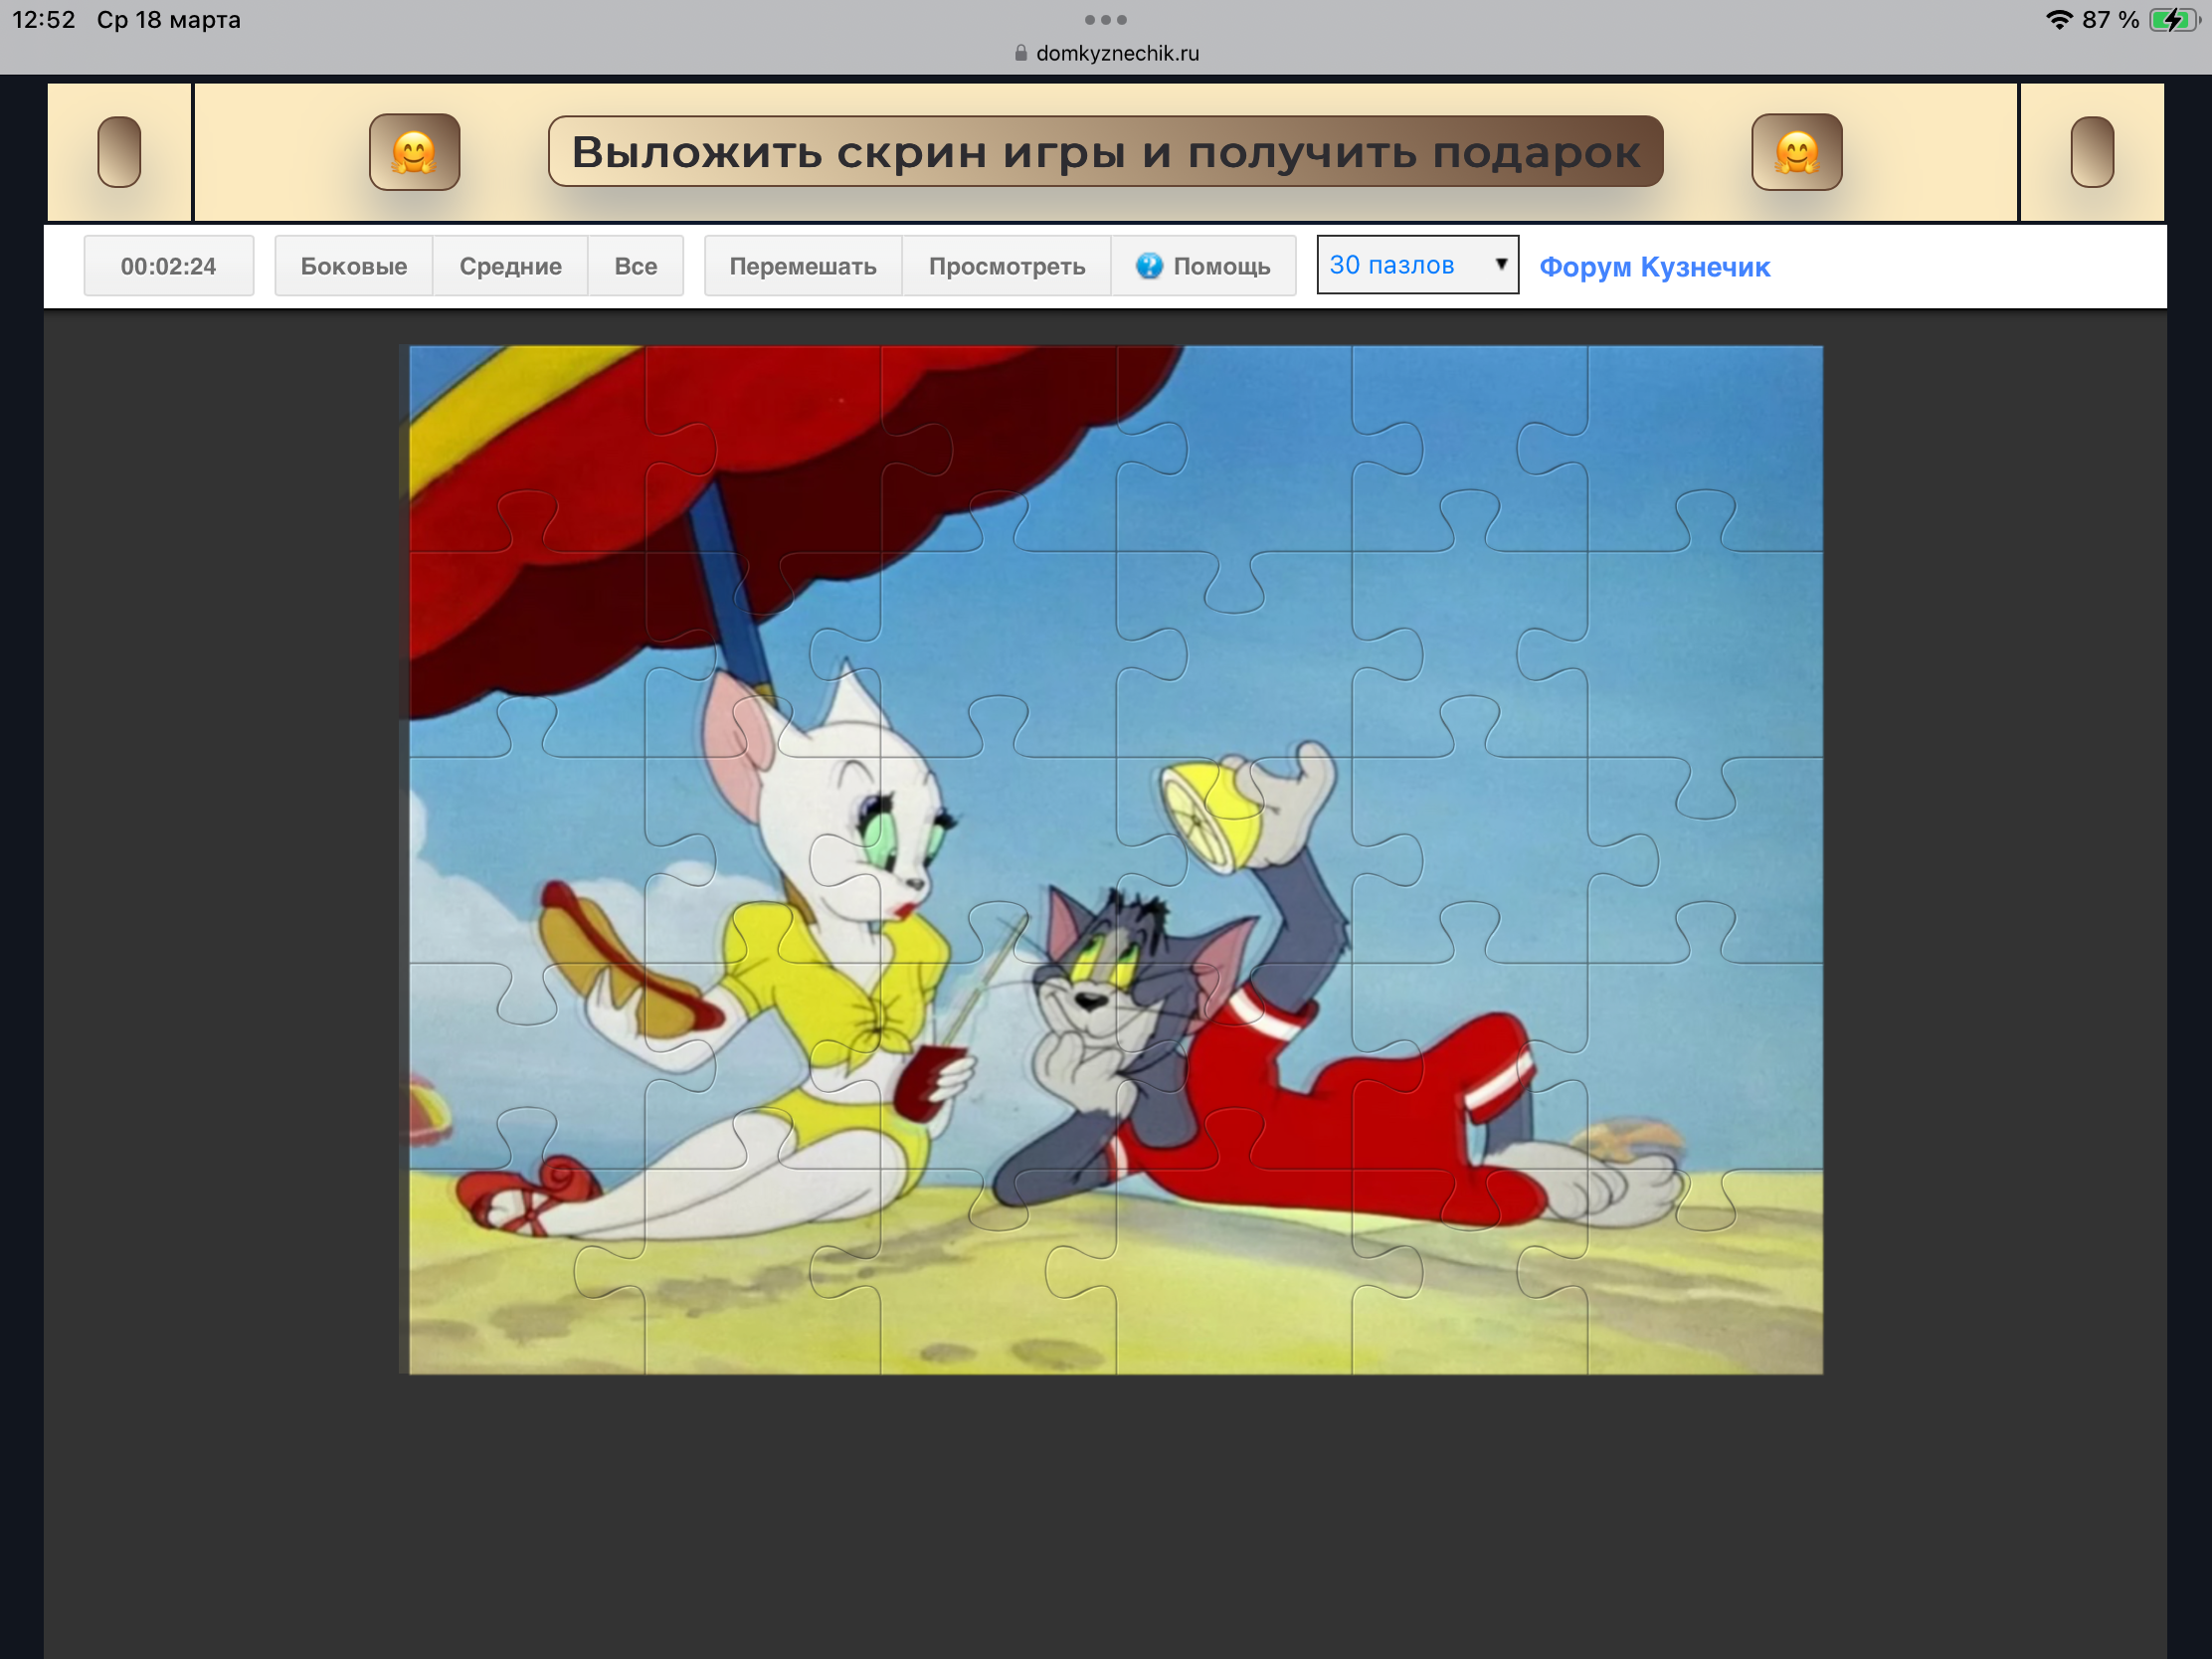Tap the lock icon beside domkyznechik.ru

pos(1020,53)
